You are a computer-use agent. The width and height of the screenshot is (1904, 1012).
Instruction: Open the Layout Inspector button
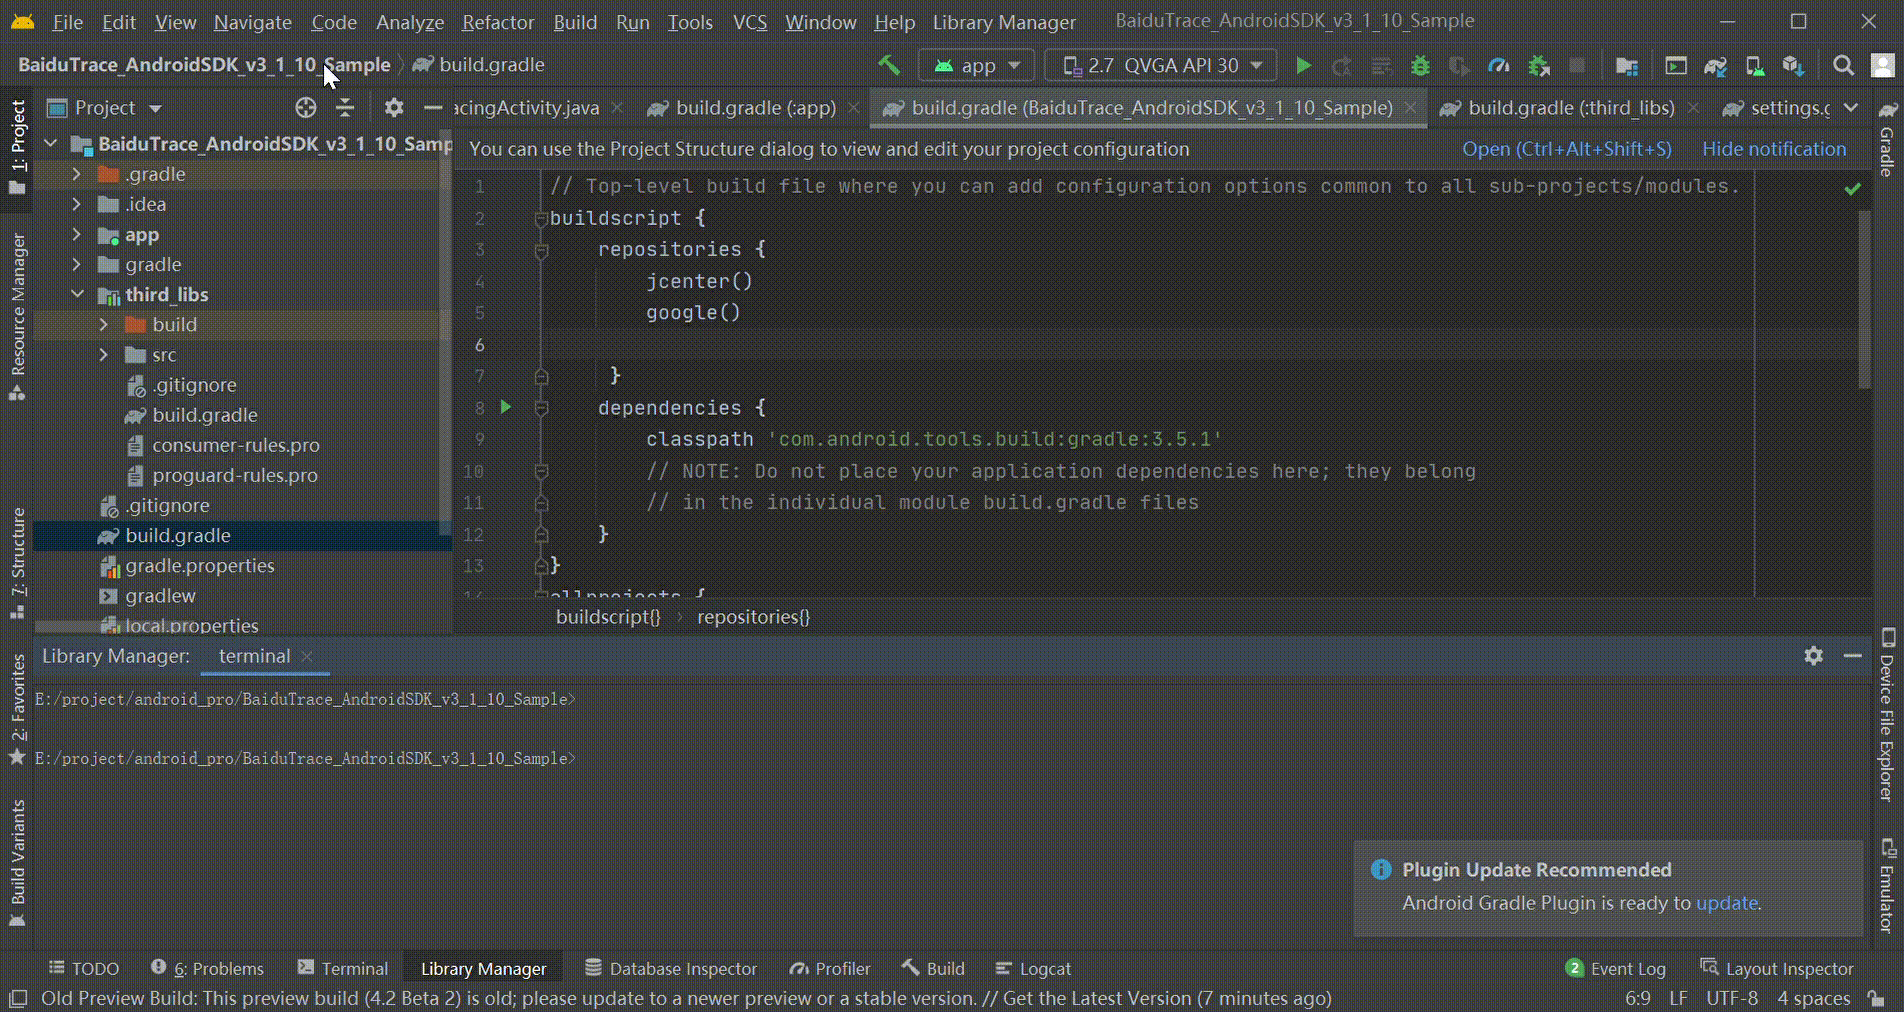click(x=1777, y=968)
